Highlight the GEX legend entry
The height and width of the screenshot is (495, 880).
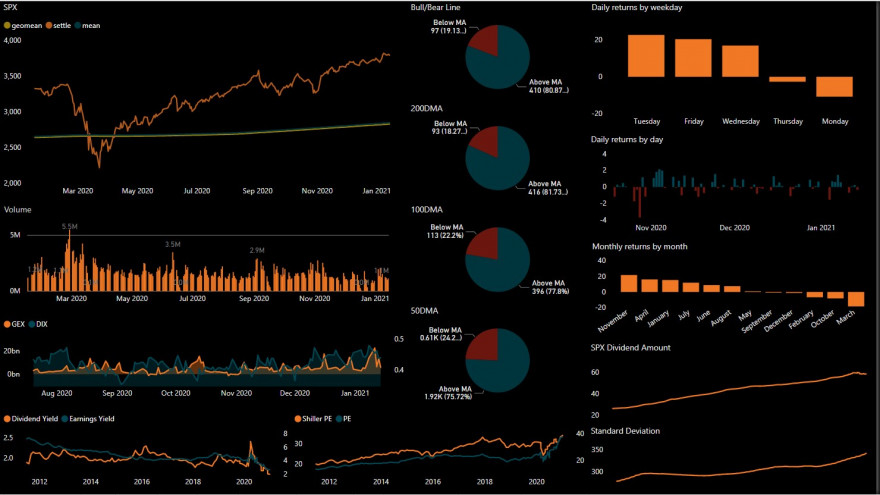[15, 324]
